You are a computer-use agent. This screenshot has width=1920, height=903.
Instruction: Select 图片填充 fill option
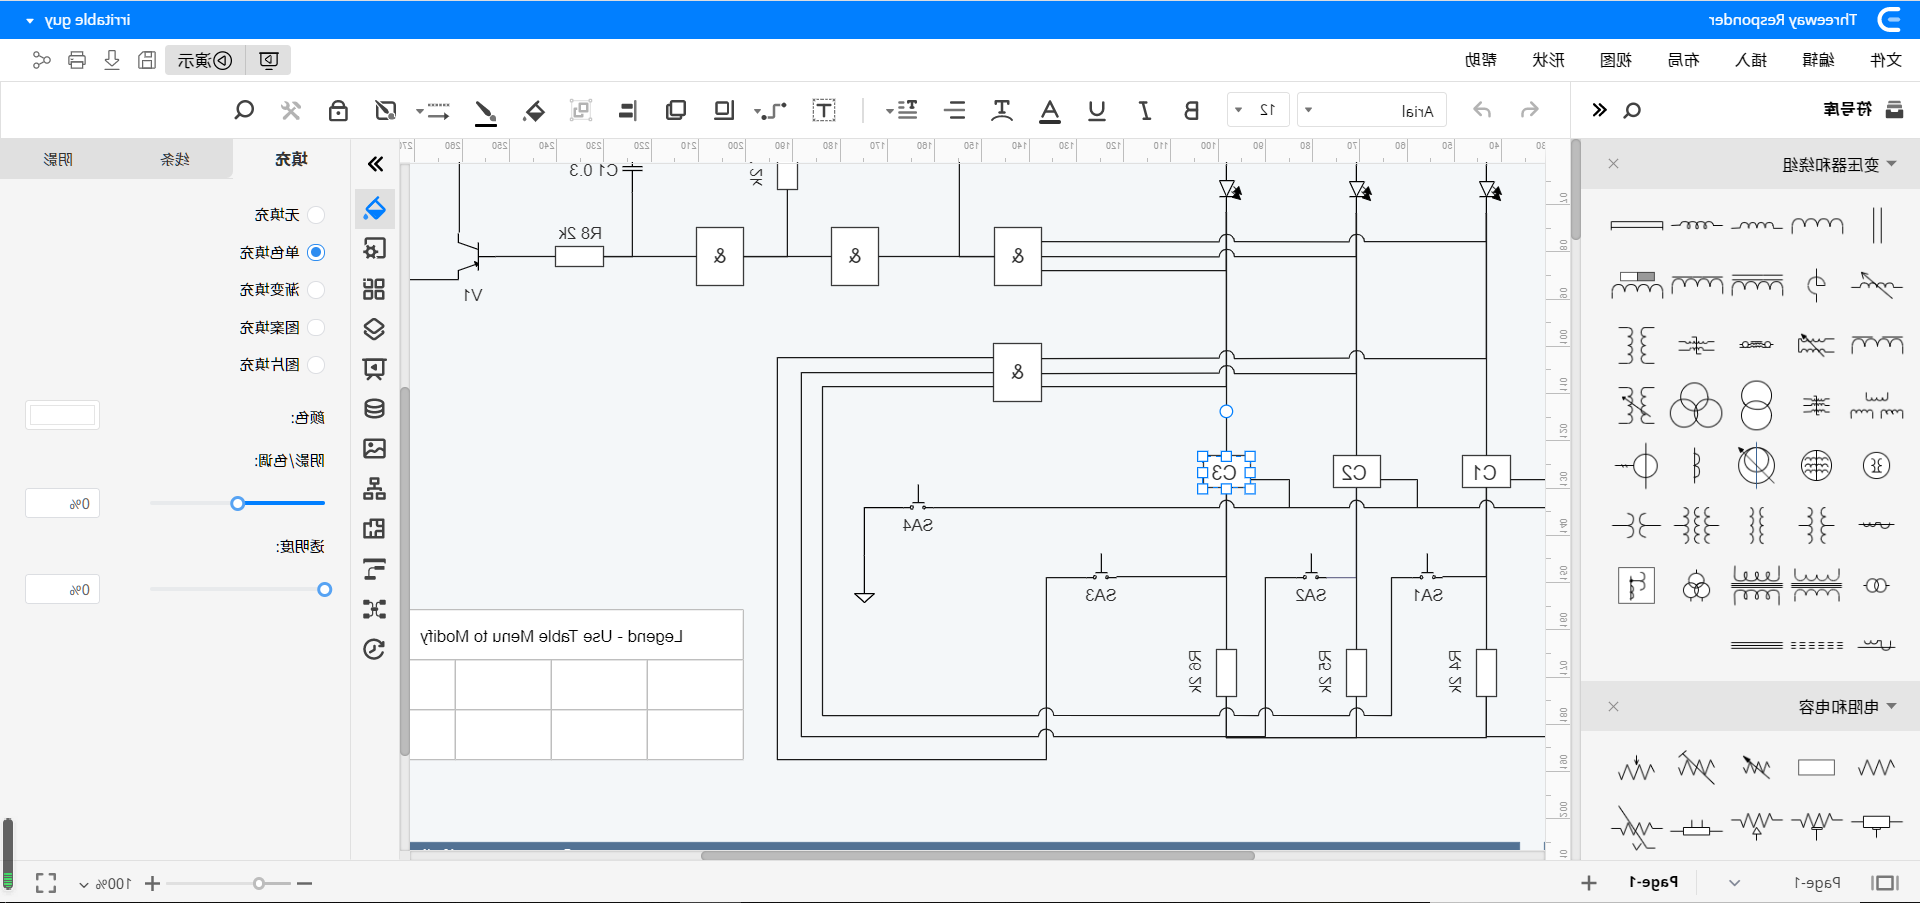[282, 365]
